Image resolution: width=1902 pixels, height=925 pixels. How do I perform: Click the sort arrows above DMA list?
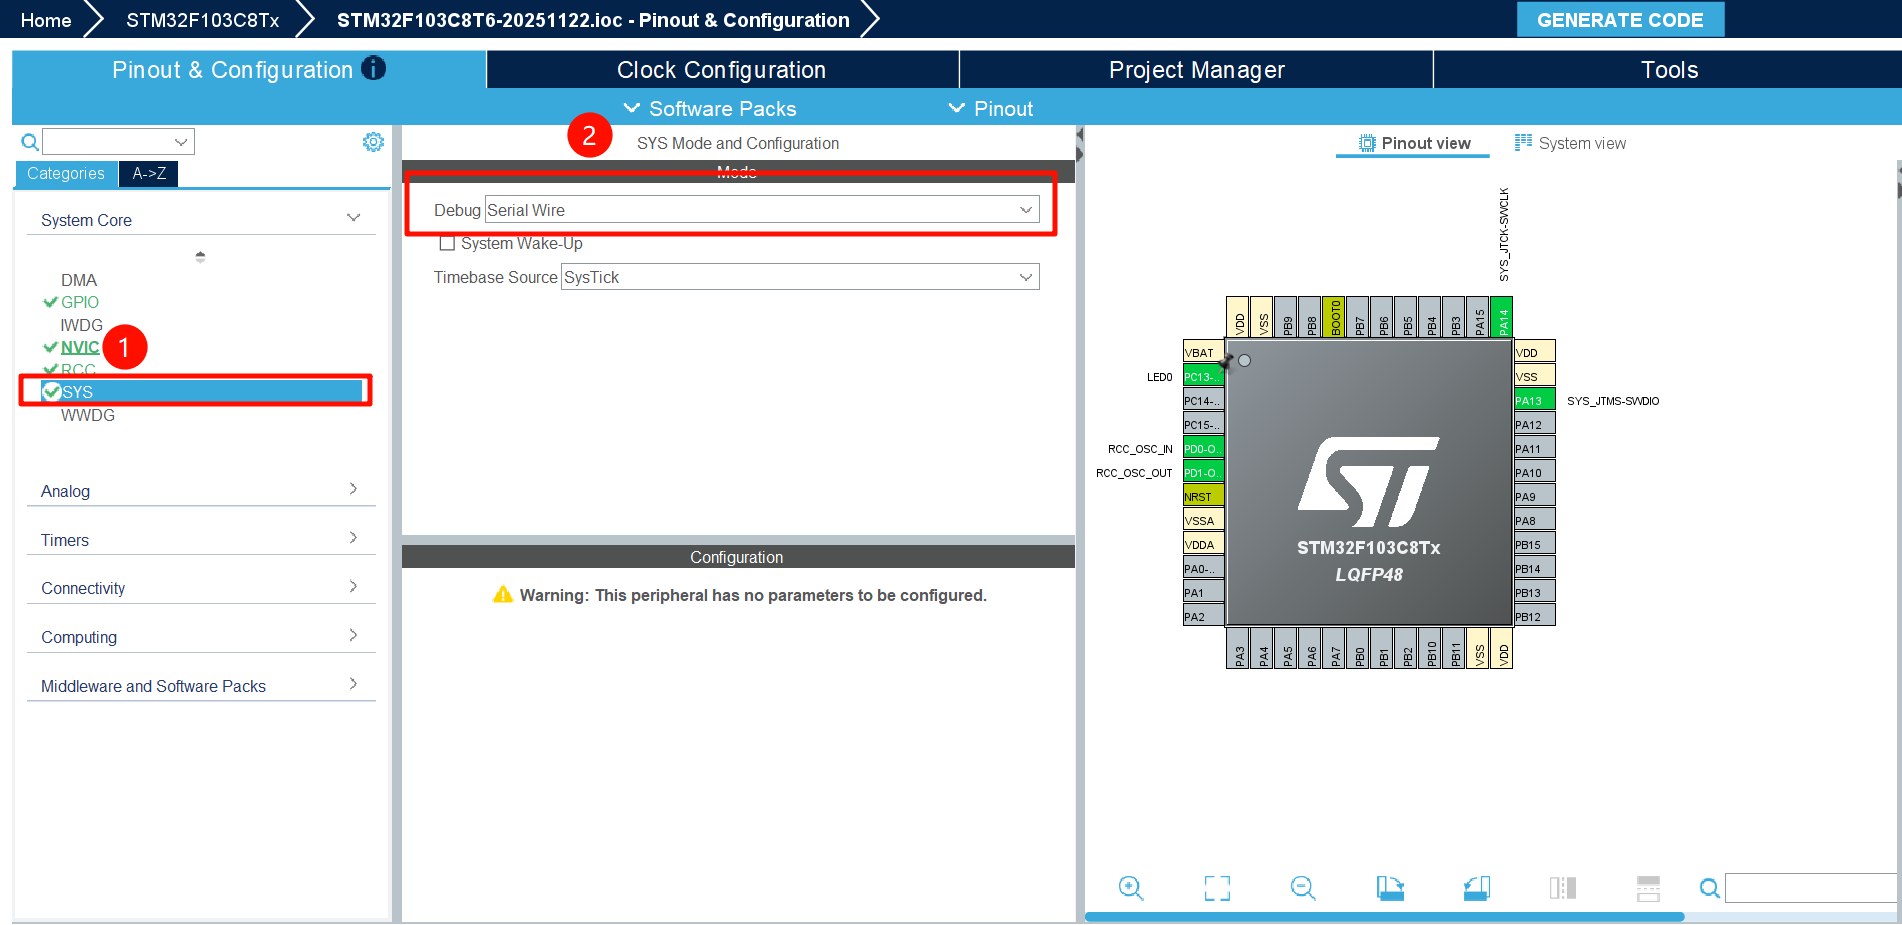tap(200, 256)
